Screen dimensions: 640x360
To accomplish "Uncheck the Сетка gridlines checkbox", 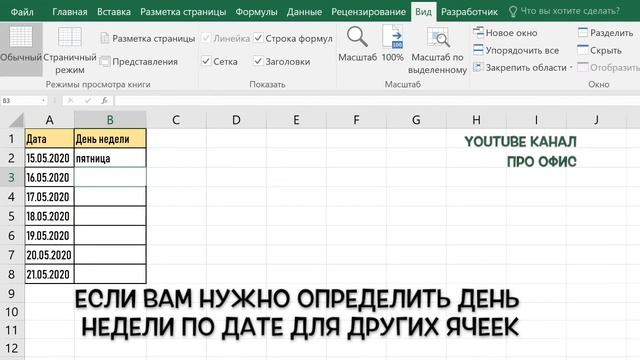I will pos(206,61).
